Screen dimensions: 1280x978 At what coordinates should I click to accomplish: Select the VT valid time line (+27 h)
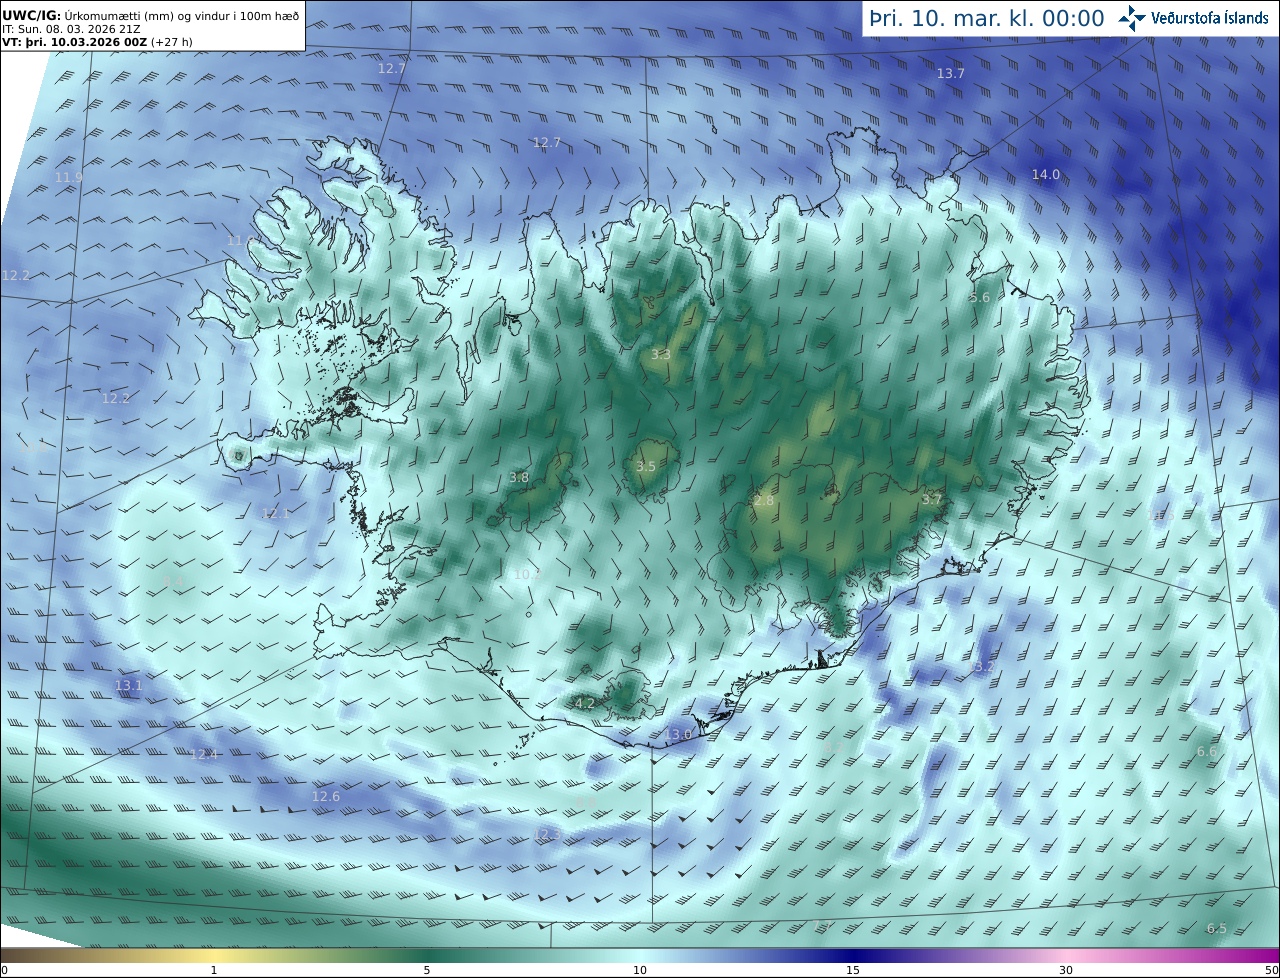pyautogui.click(x=97, y=43)
